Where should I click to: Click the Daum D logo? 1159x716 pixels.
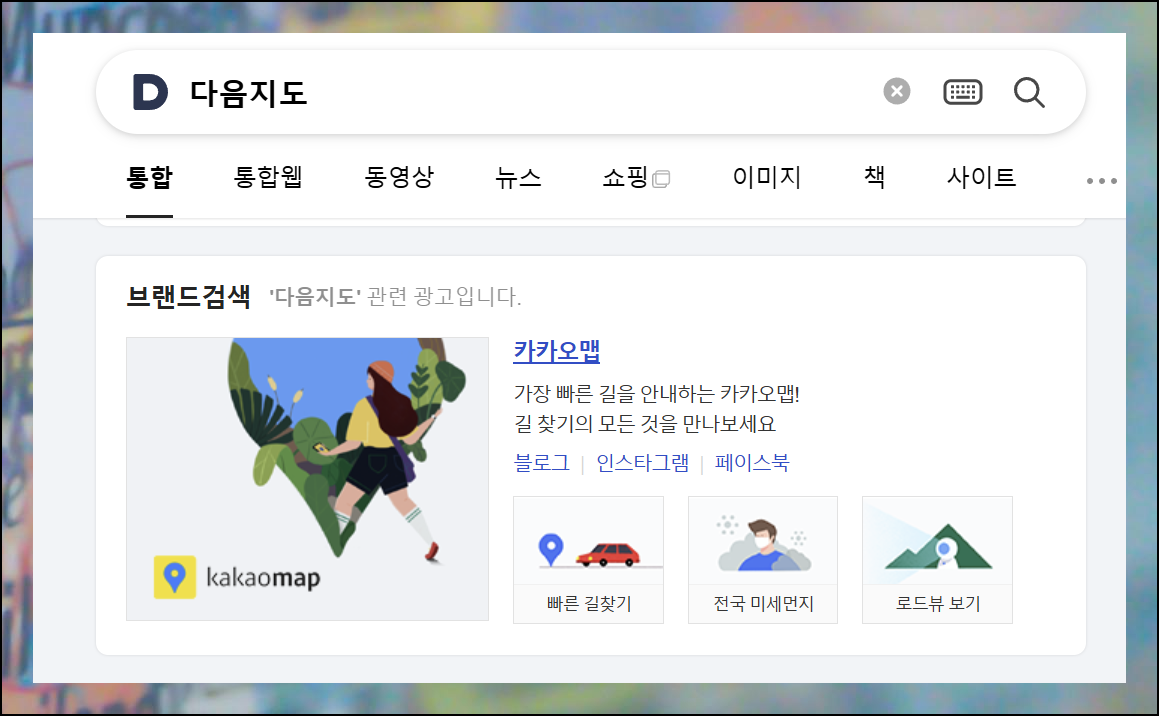point(150,92)
